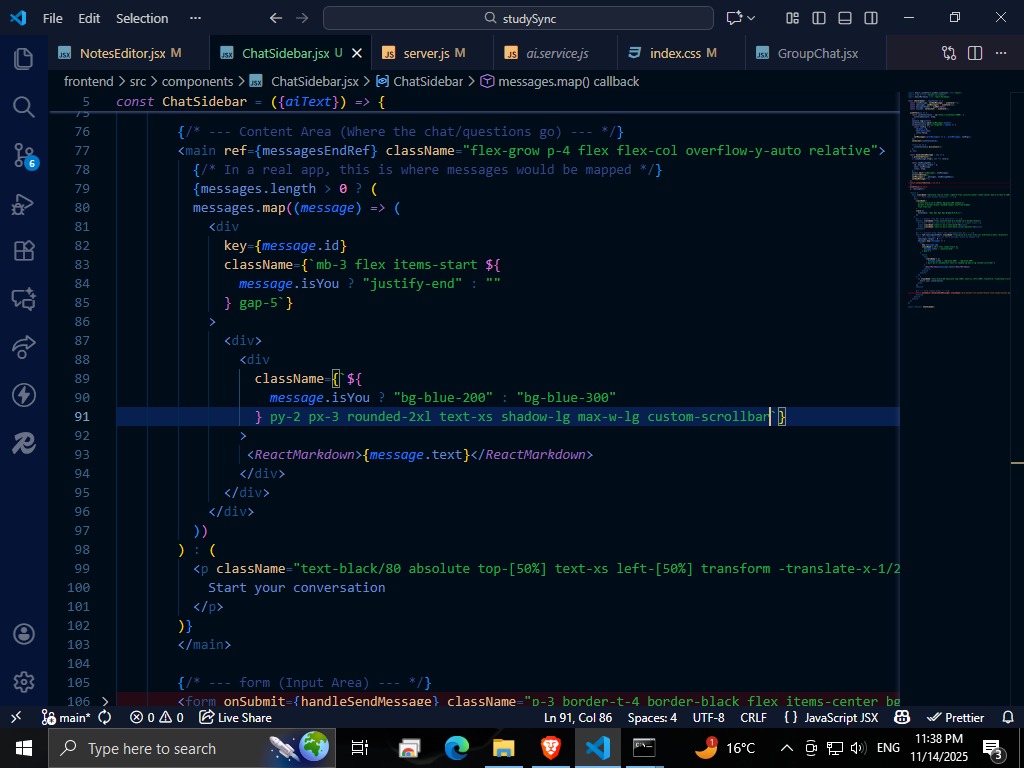Open the editor more actions ellipsis menu

pyautogui.click(x=1003, y=52)
